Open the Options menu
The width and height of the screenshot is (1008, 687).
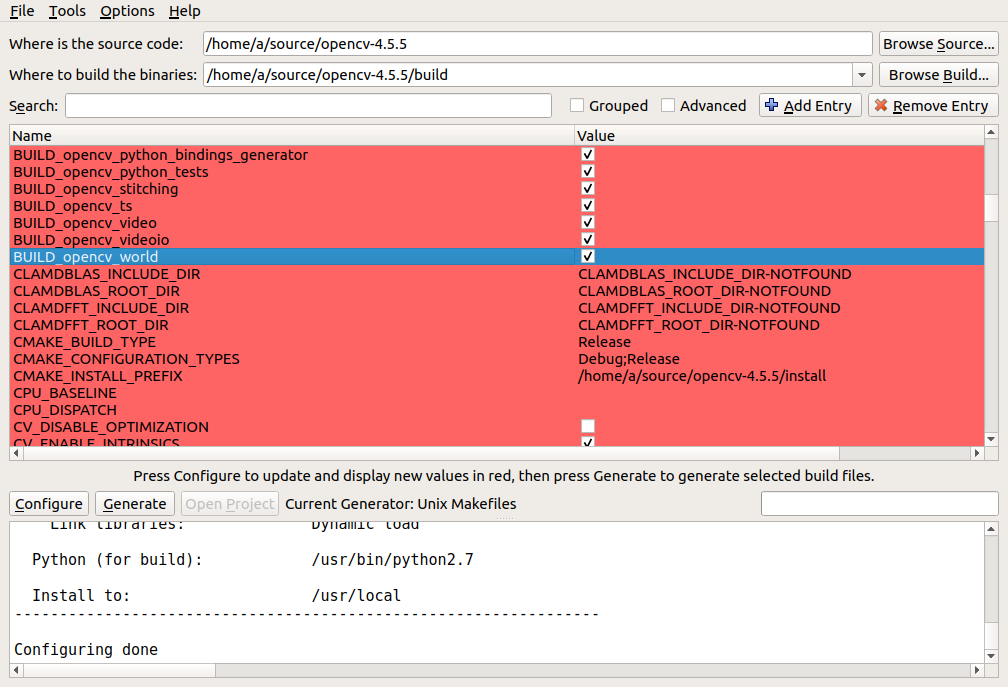click(x=127, y=11)
